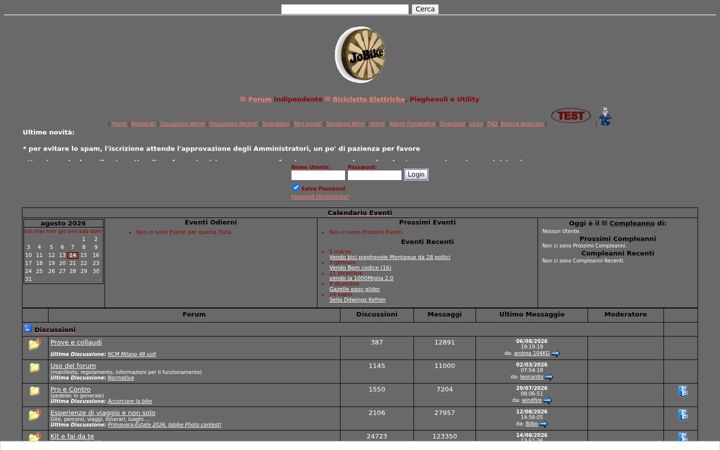The width and height of the screenshot is (720, 450).
Task: Click the JoBike wheel logo
Action: [x=360, y=55]
